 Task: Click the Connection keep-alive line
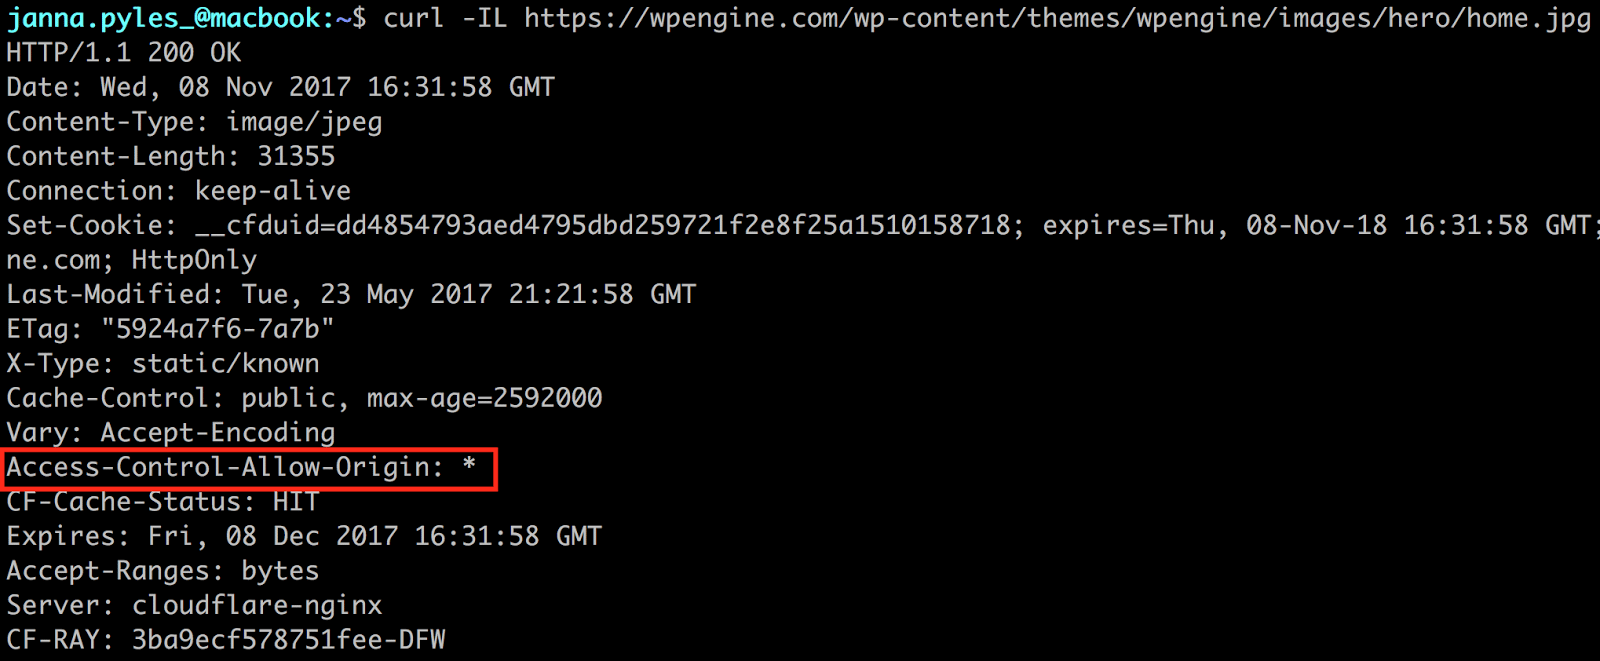coord(178,191)
